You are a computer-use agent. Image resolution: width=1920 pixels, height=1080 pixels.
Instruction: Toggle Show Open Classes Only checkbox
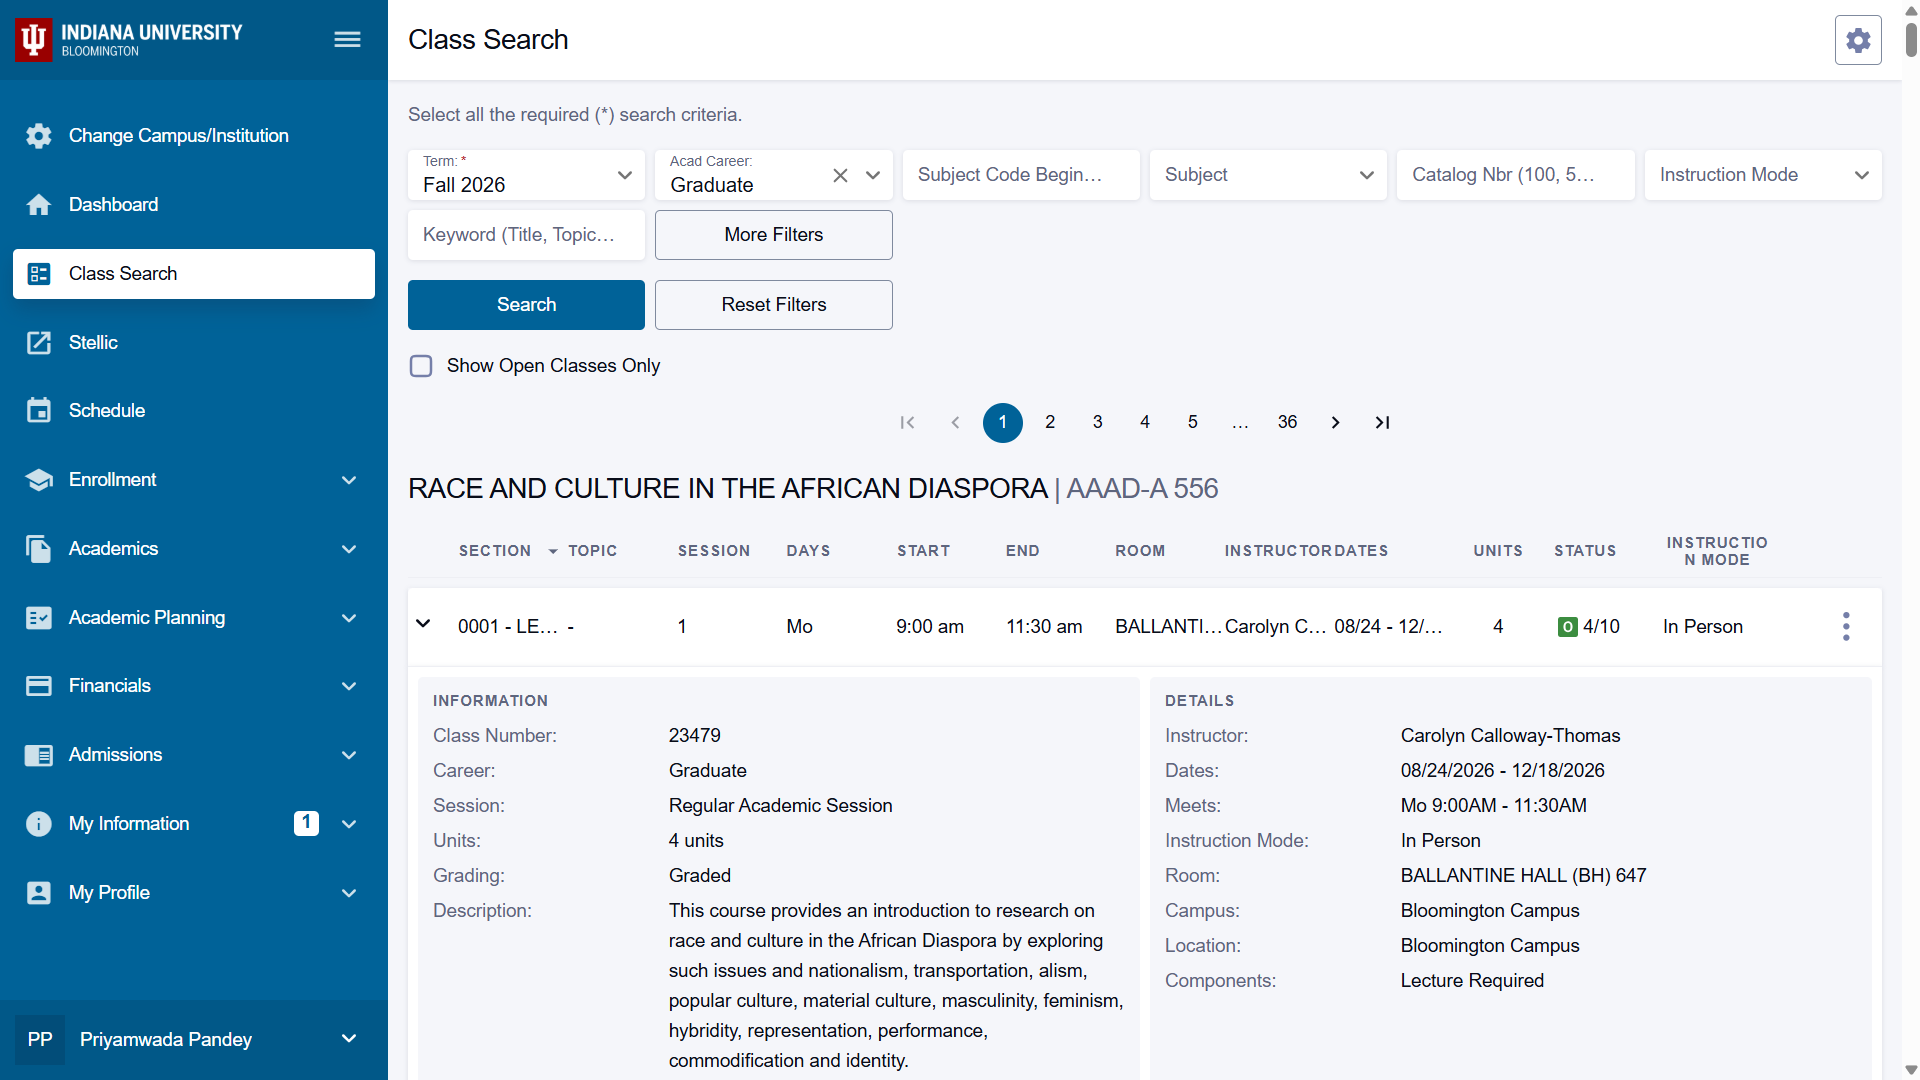pyautogui.click(x=421, y=366)
